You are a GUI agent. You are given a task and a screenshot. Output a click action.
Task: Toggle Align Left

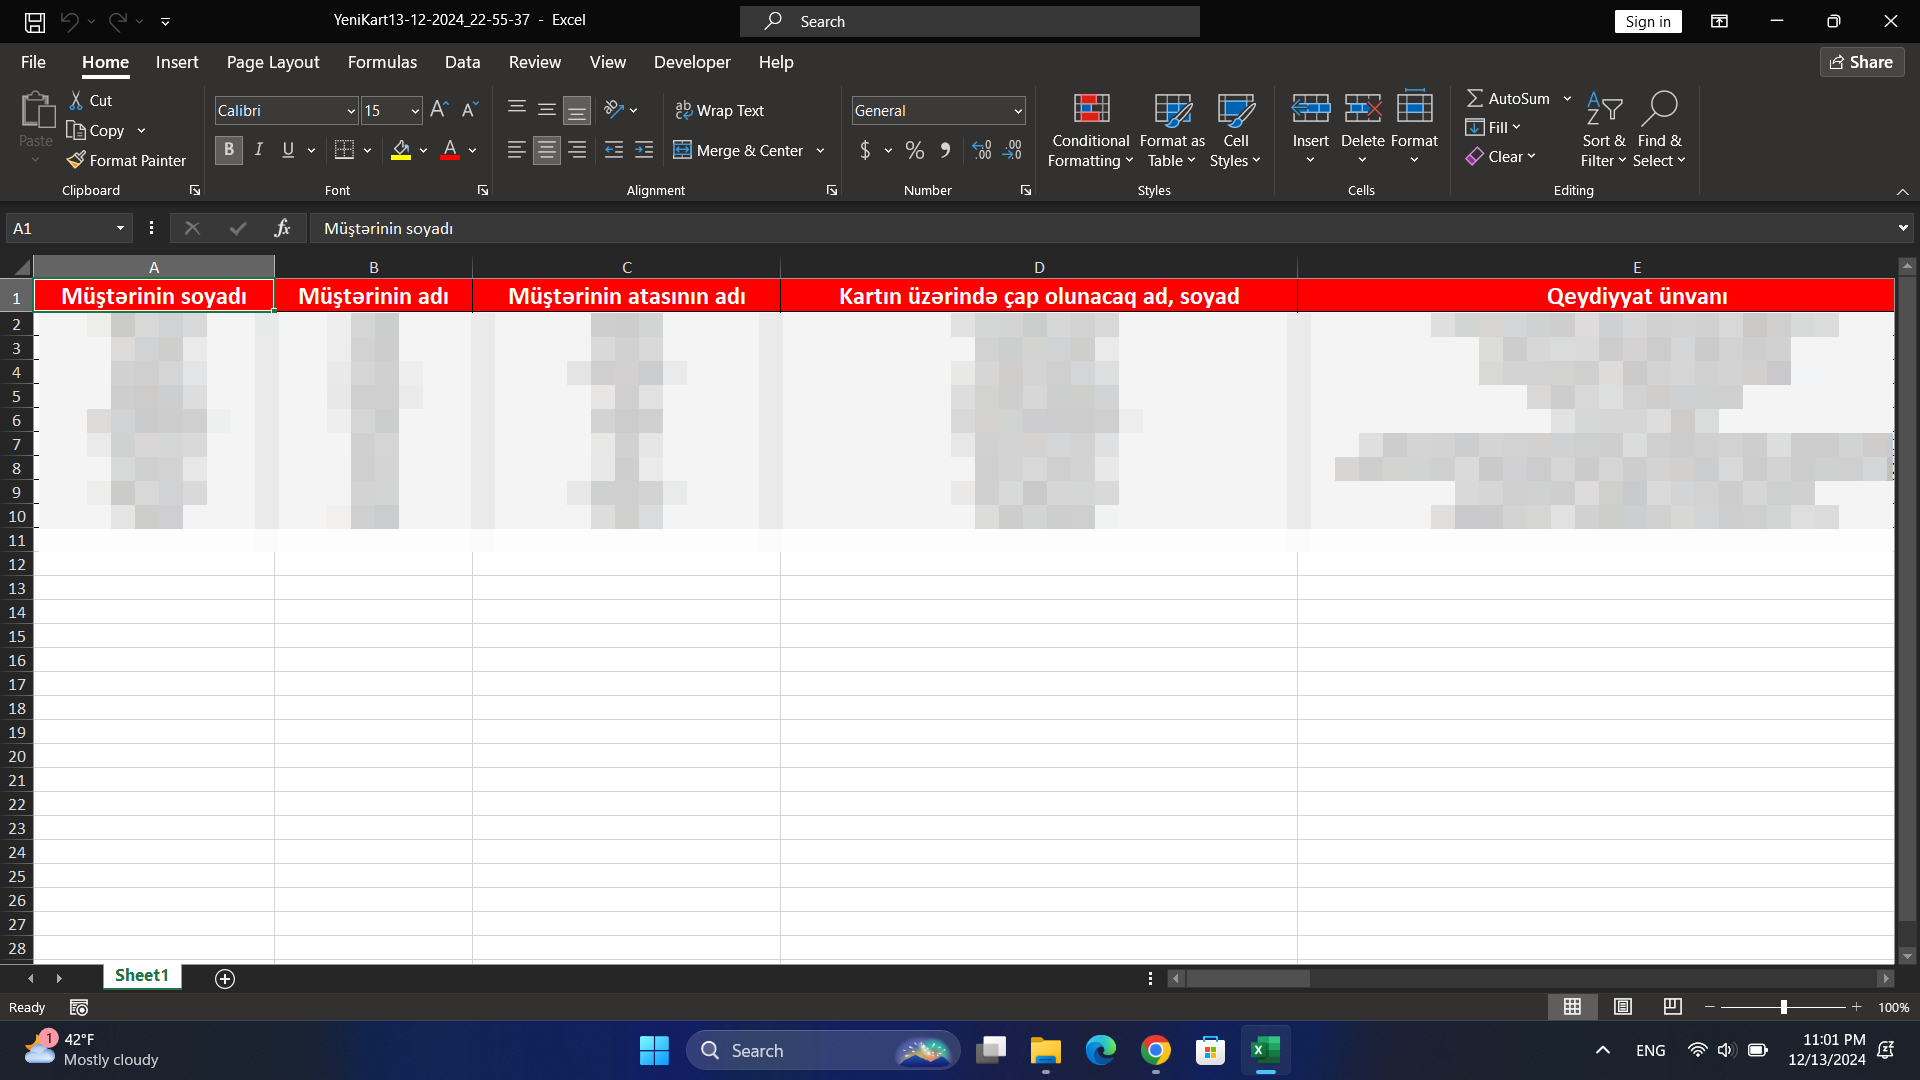point(516,150)
